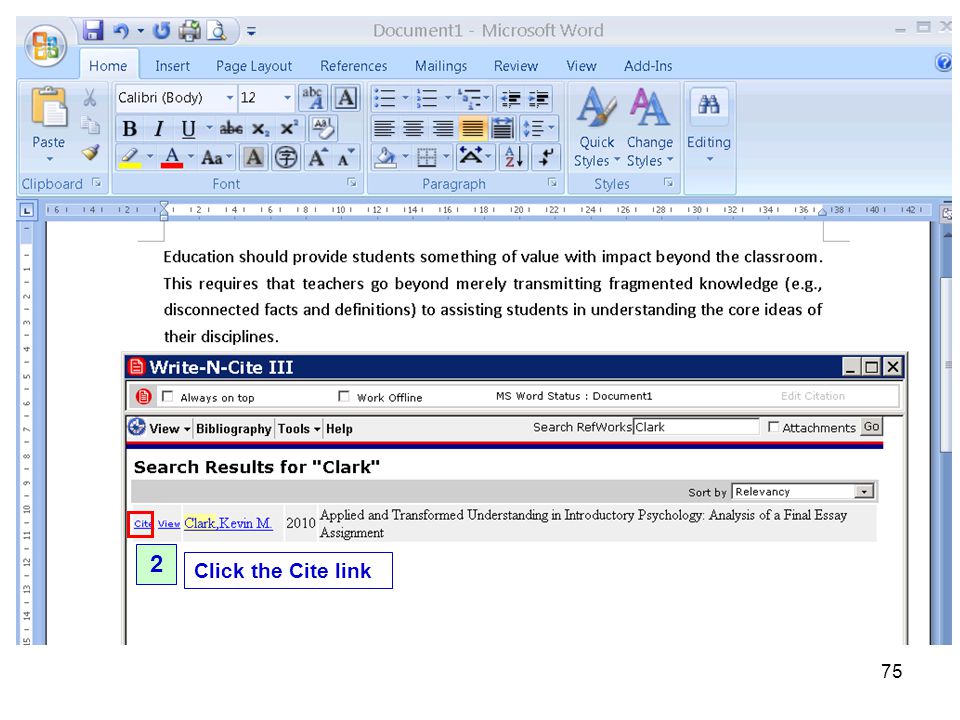Cut selection with scissors icon
960x720 pixels.
click(x=90, y=97)
